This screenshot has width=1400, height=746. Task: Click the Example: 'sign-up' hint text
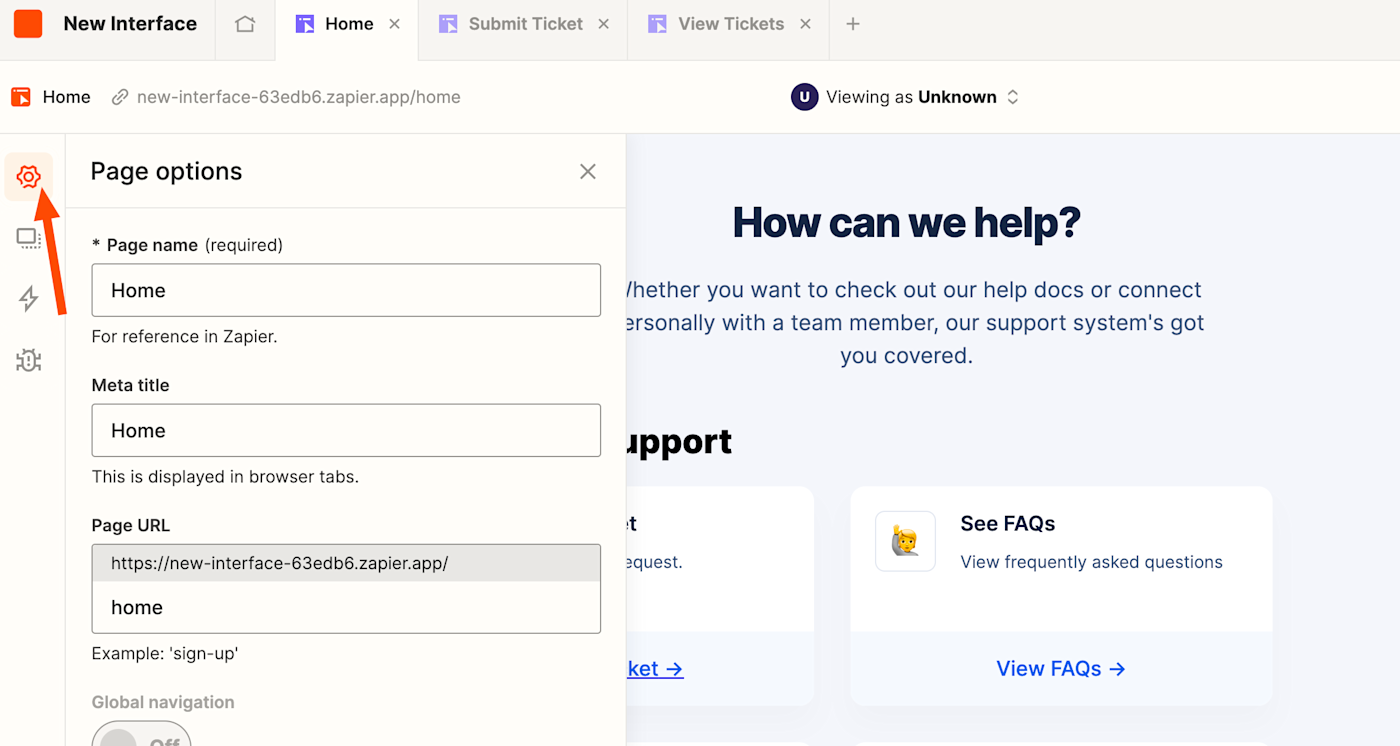[x=165, y=654]
